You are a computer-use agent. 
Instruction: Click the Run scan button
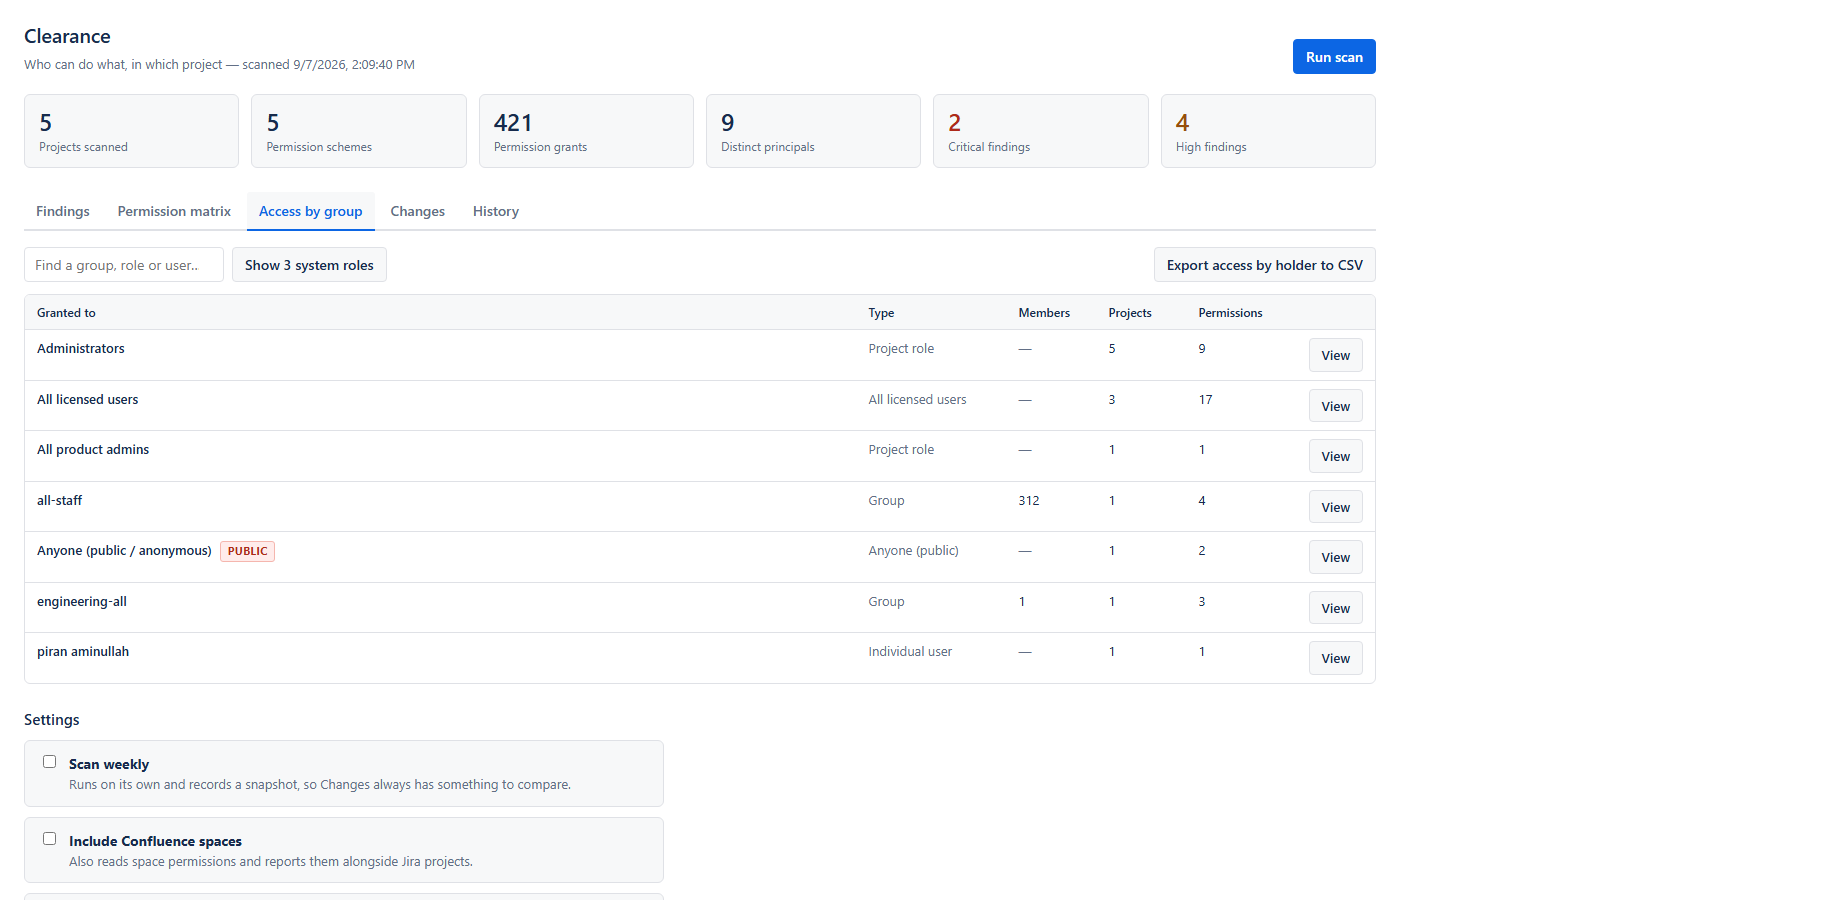pyautogui.click(x=1334, y=57)
